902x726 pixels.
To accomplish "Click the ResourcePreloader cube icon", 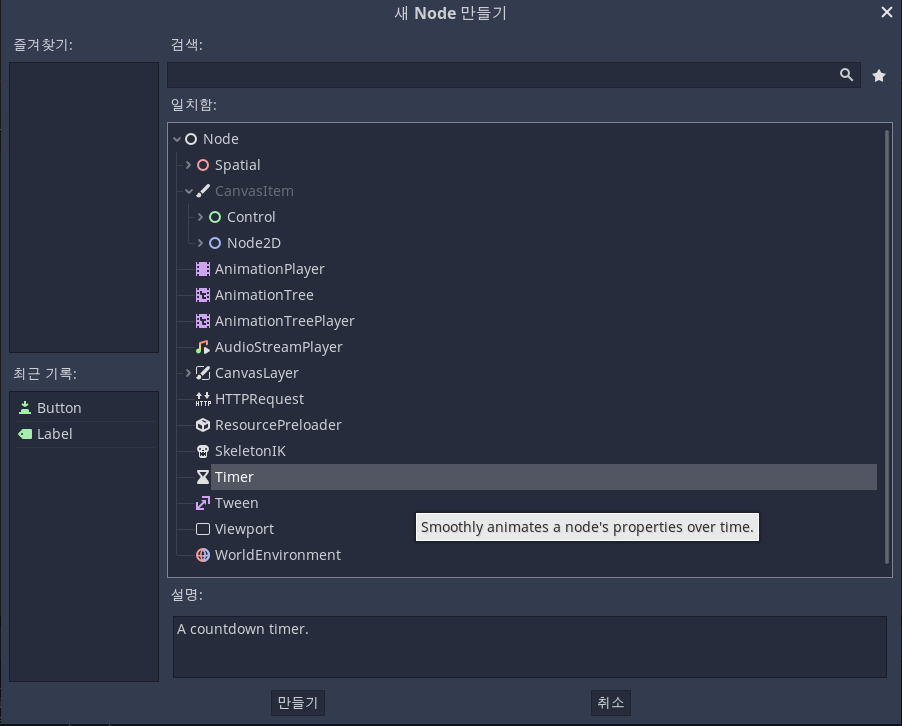I will pyautogui.click(x=203, y=425).
